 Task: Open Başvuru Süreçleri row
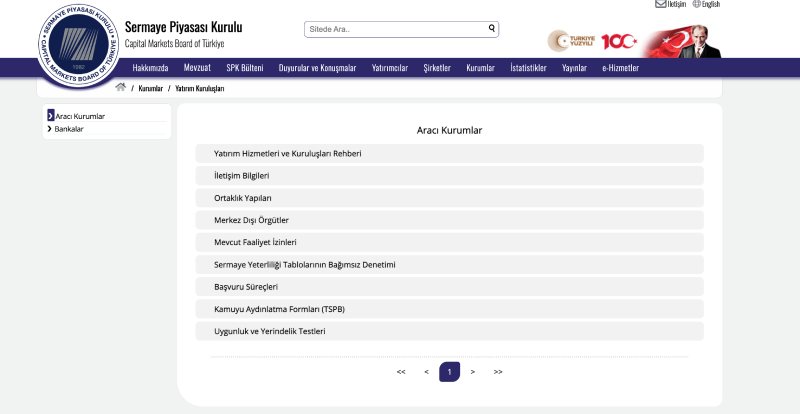tap(449, 287)
